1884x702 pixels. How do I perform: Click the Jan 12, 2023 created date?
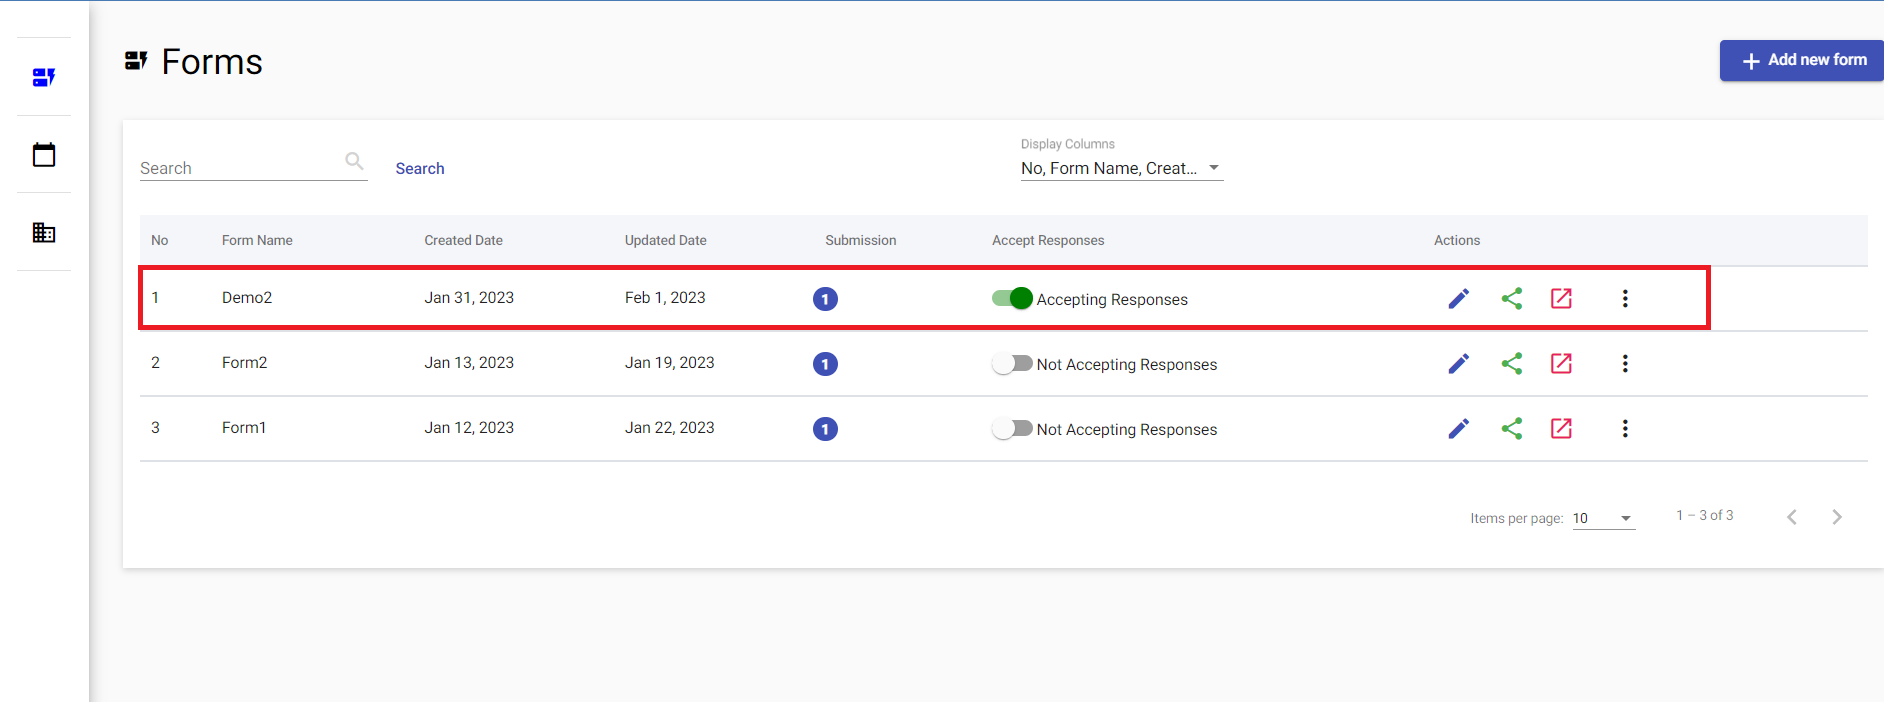pos(469,428)
